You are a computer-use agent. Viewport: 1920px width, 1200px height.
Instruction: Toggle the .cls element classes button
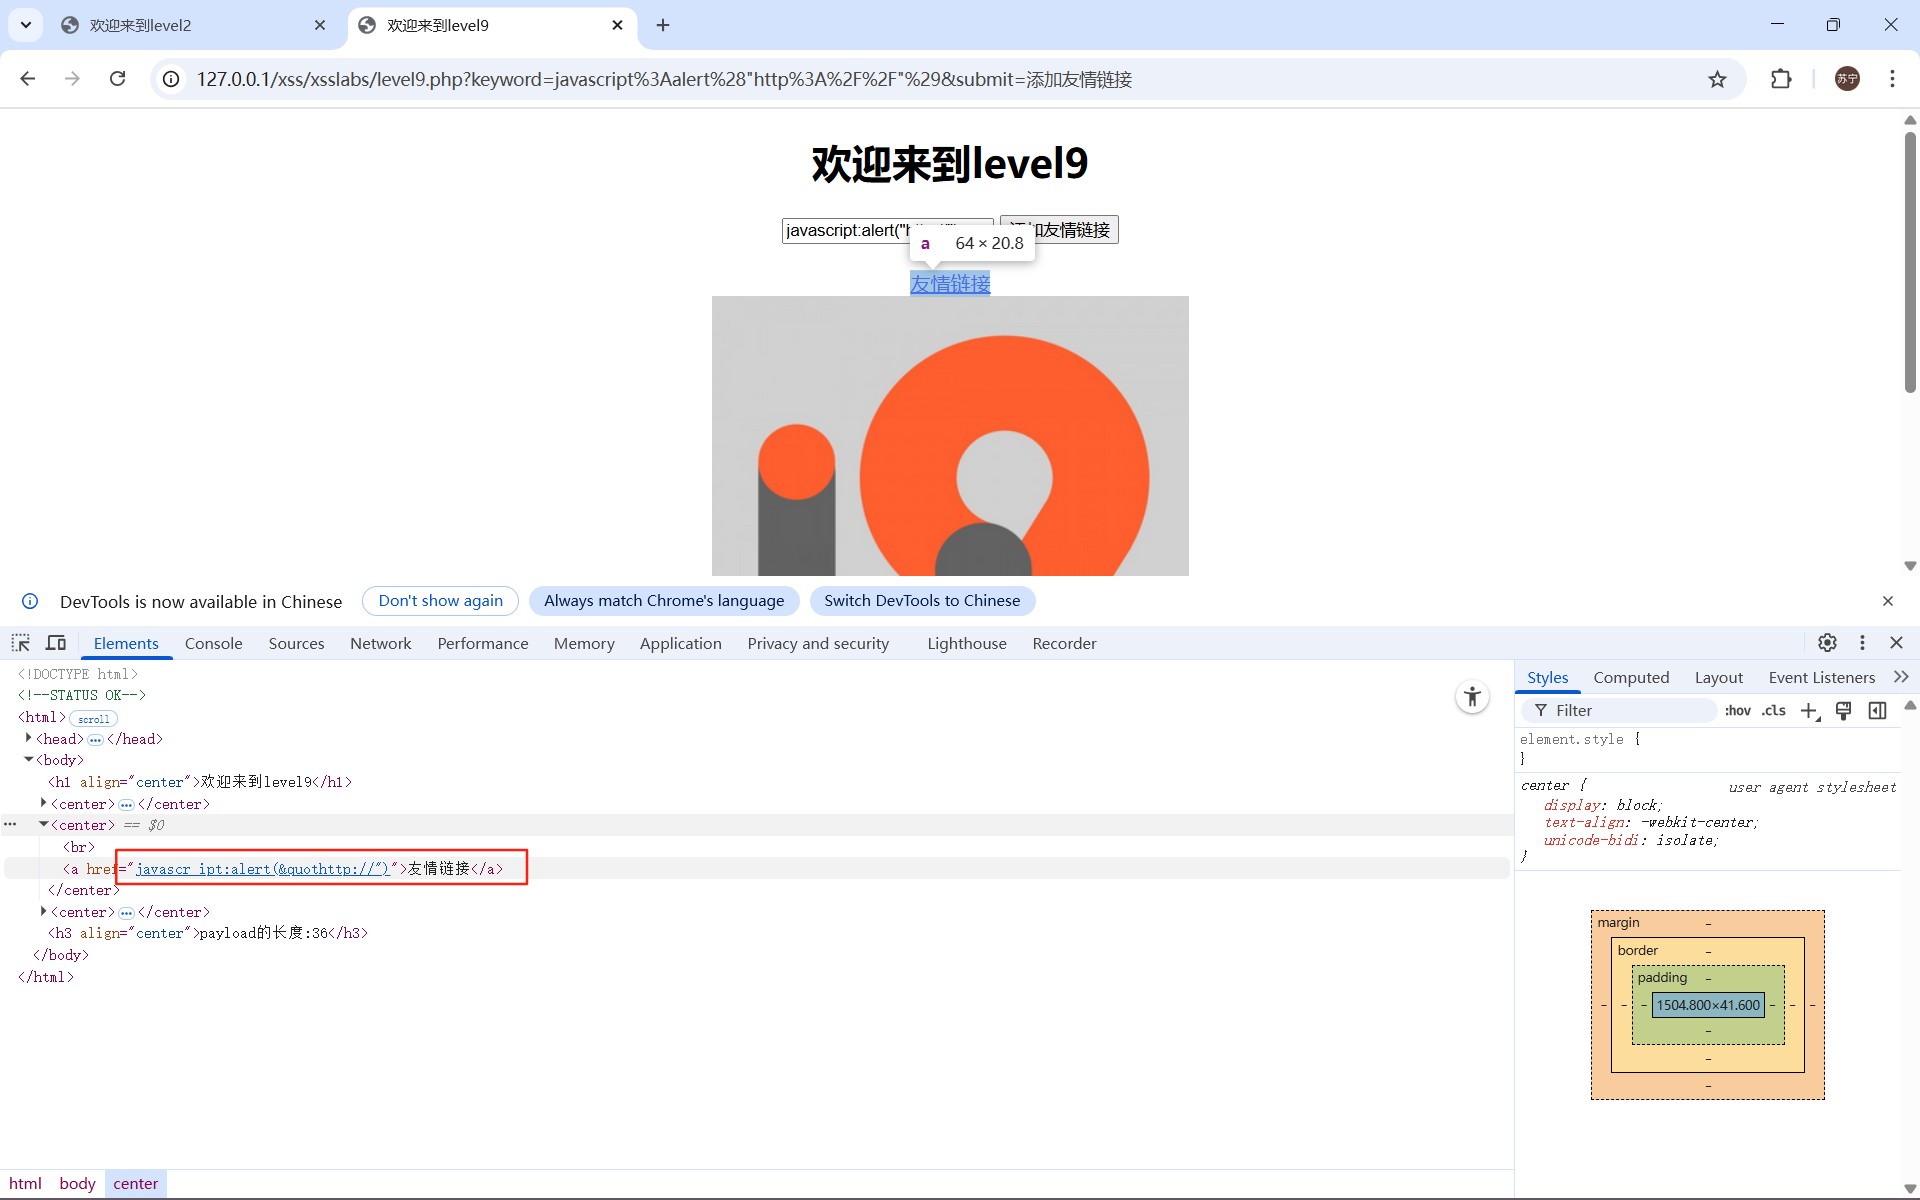[1774, 710]
